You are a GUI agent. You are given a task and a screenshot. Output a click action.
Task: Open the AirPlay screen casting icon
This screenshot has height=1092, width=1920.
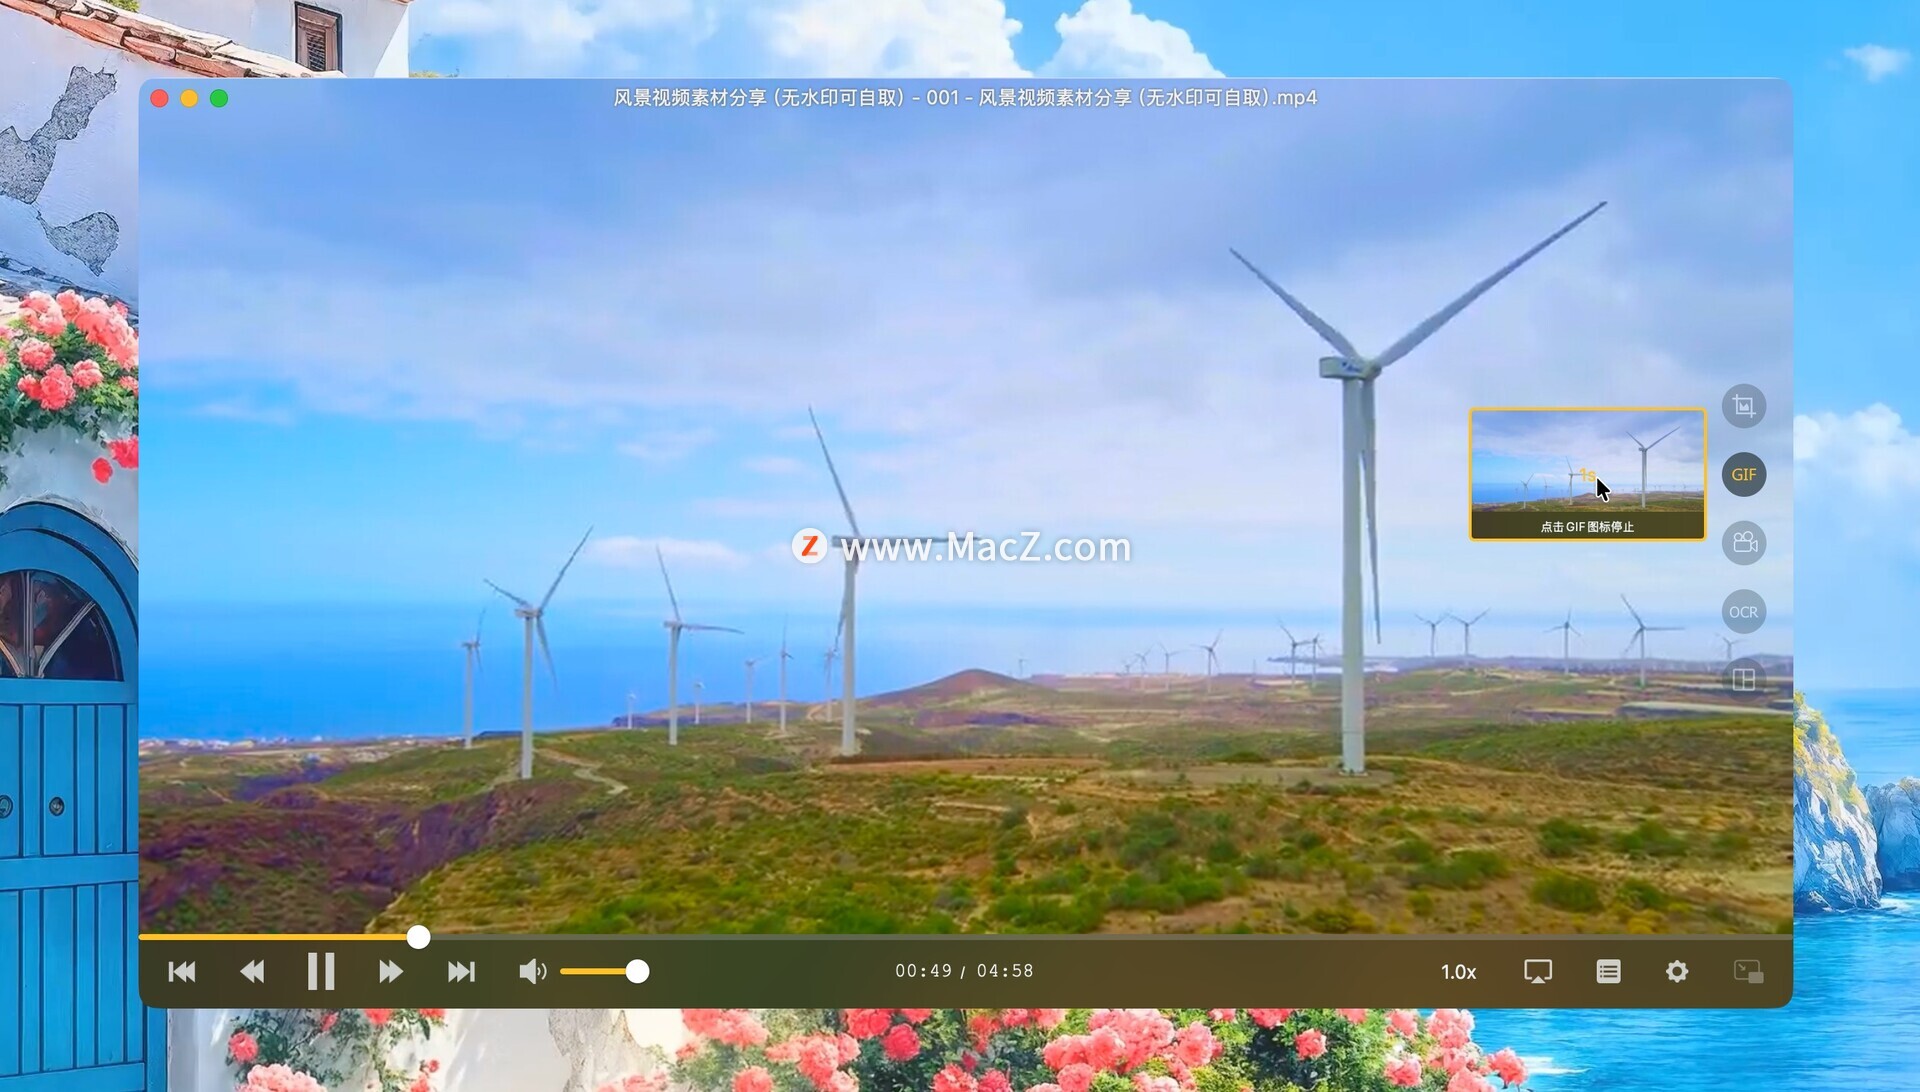pos(1537,972)
